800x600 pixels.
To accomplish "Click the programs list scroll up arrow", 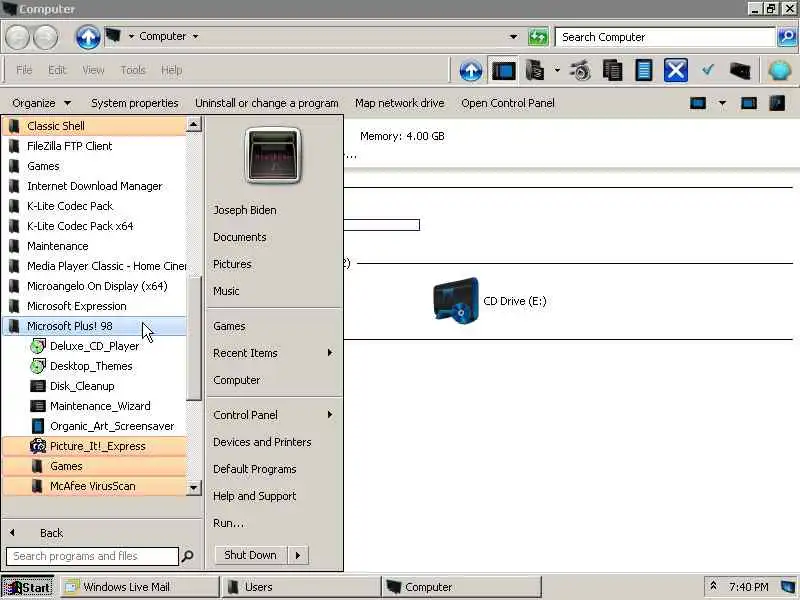I will click(193, 124).
